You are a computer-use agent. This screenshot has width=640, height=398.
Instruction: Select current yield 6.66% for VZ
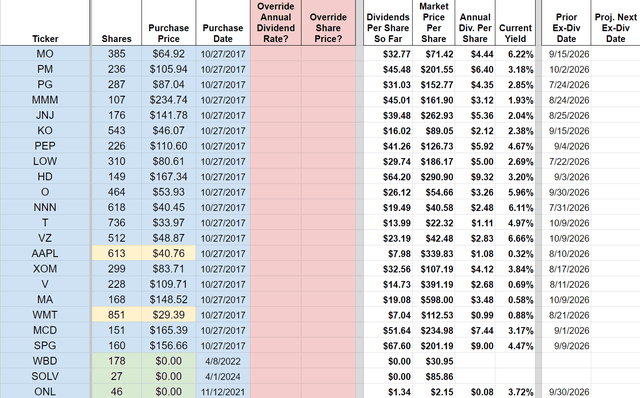click(x=515, y=238)
